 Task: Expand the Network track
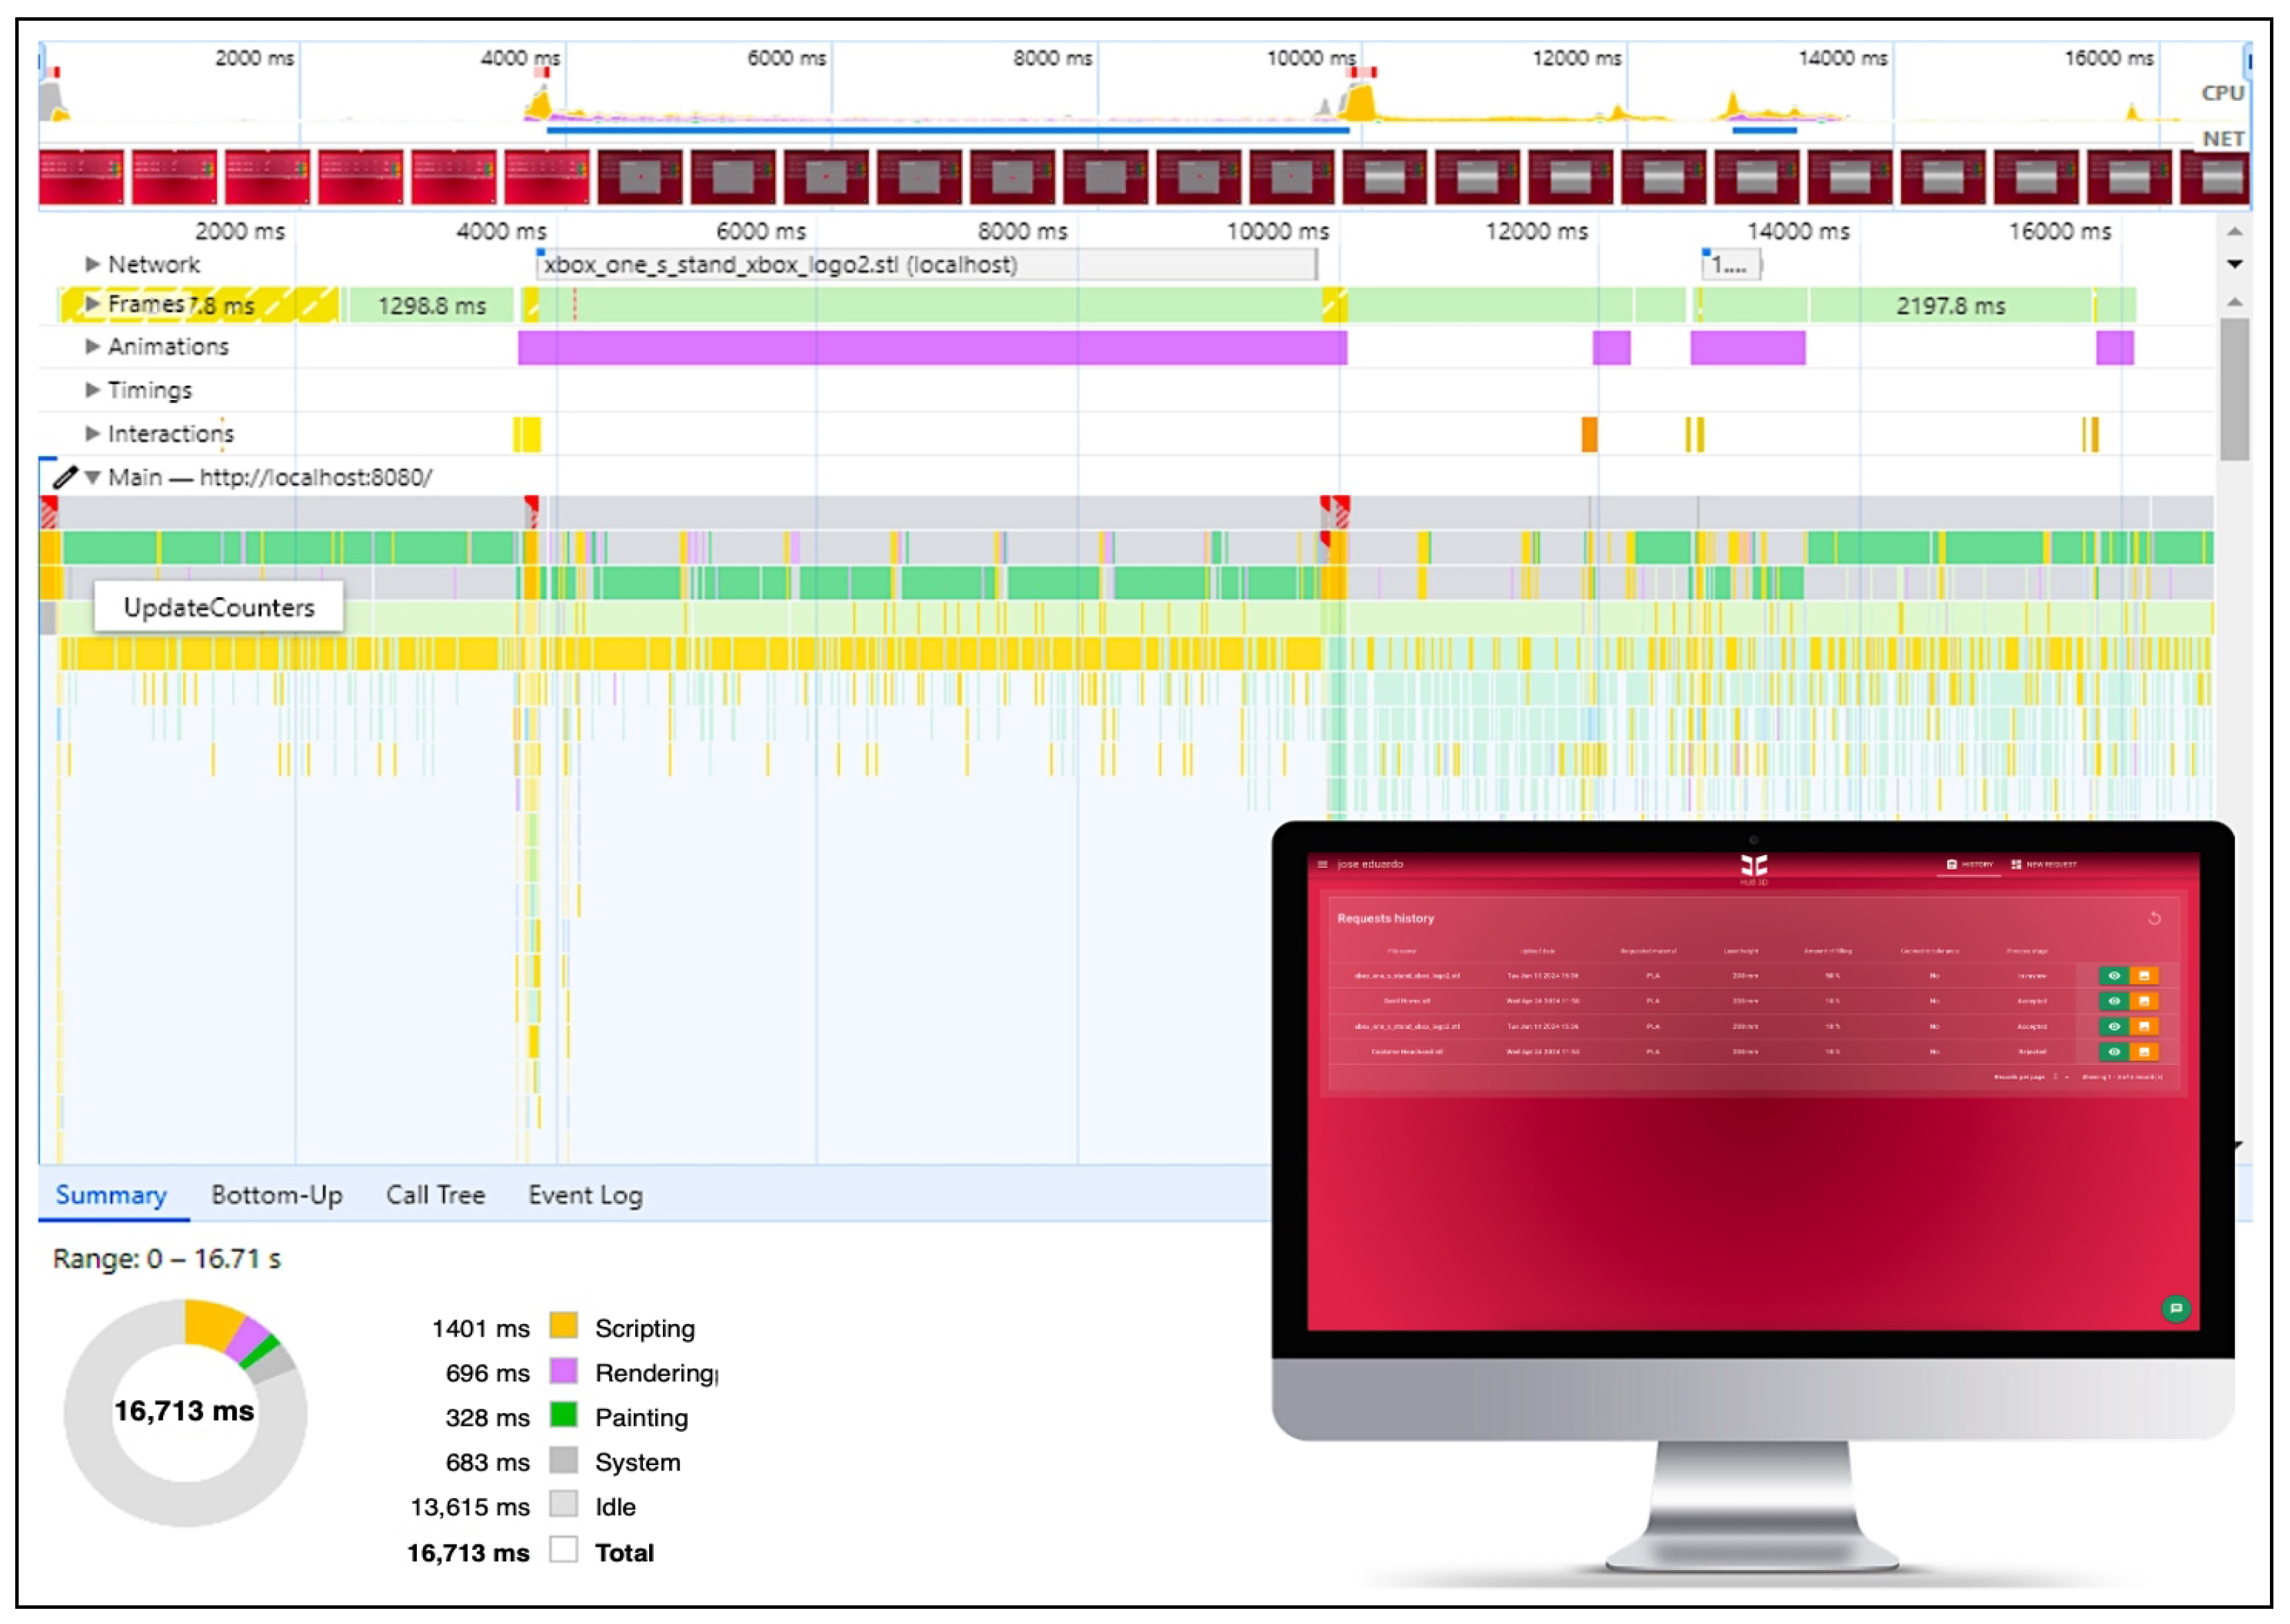(92, 264)
